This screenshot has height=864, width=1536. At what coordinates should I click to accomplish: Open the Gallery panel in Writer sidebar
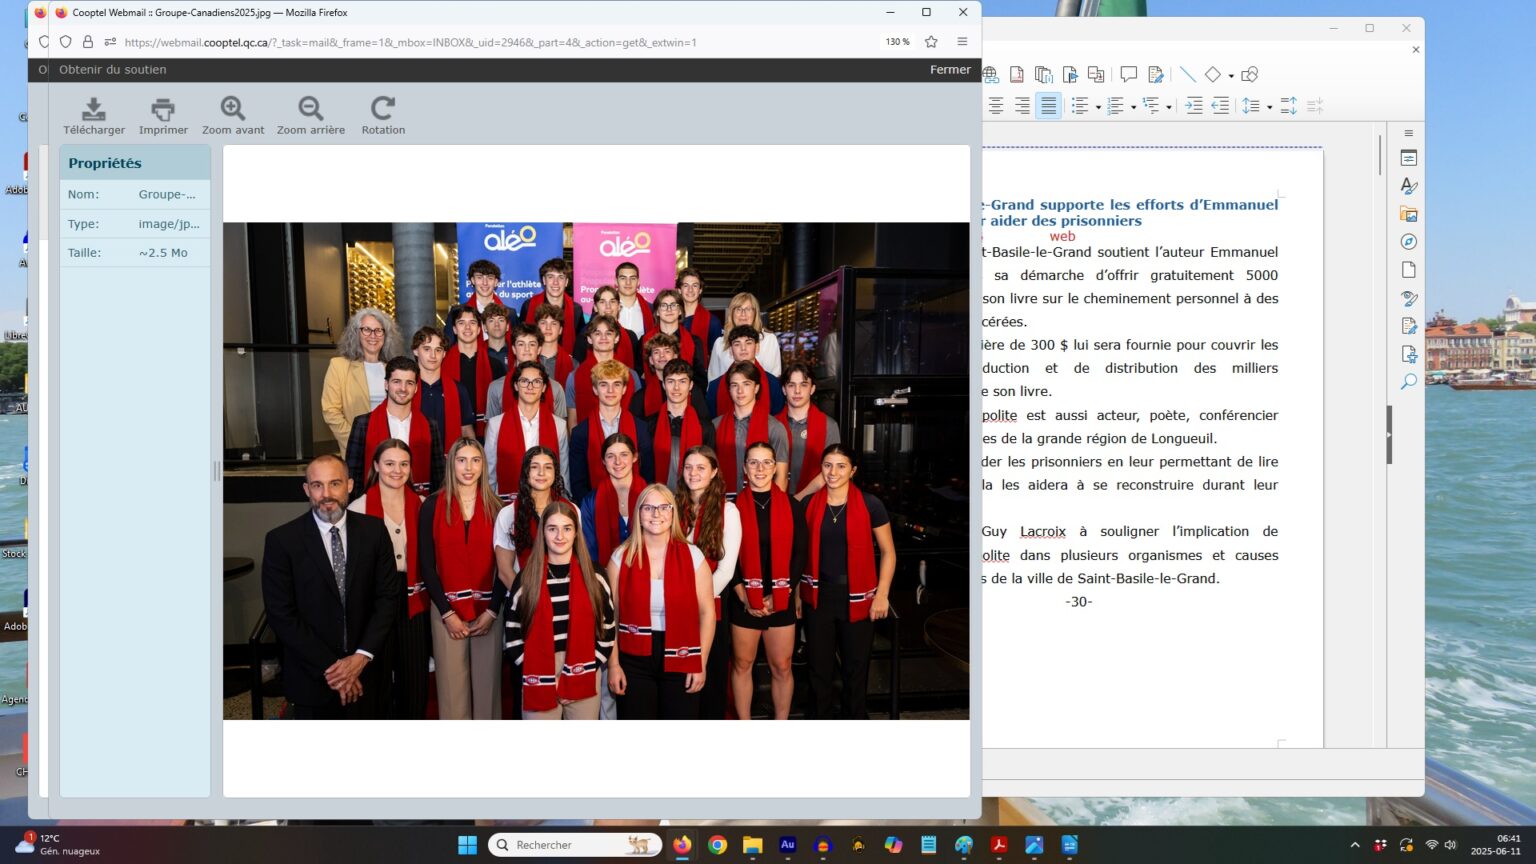1409,214
